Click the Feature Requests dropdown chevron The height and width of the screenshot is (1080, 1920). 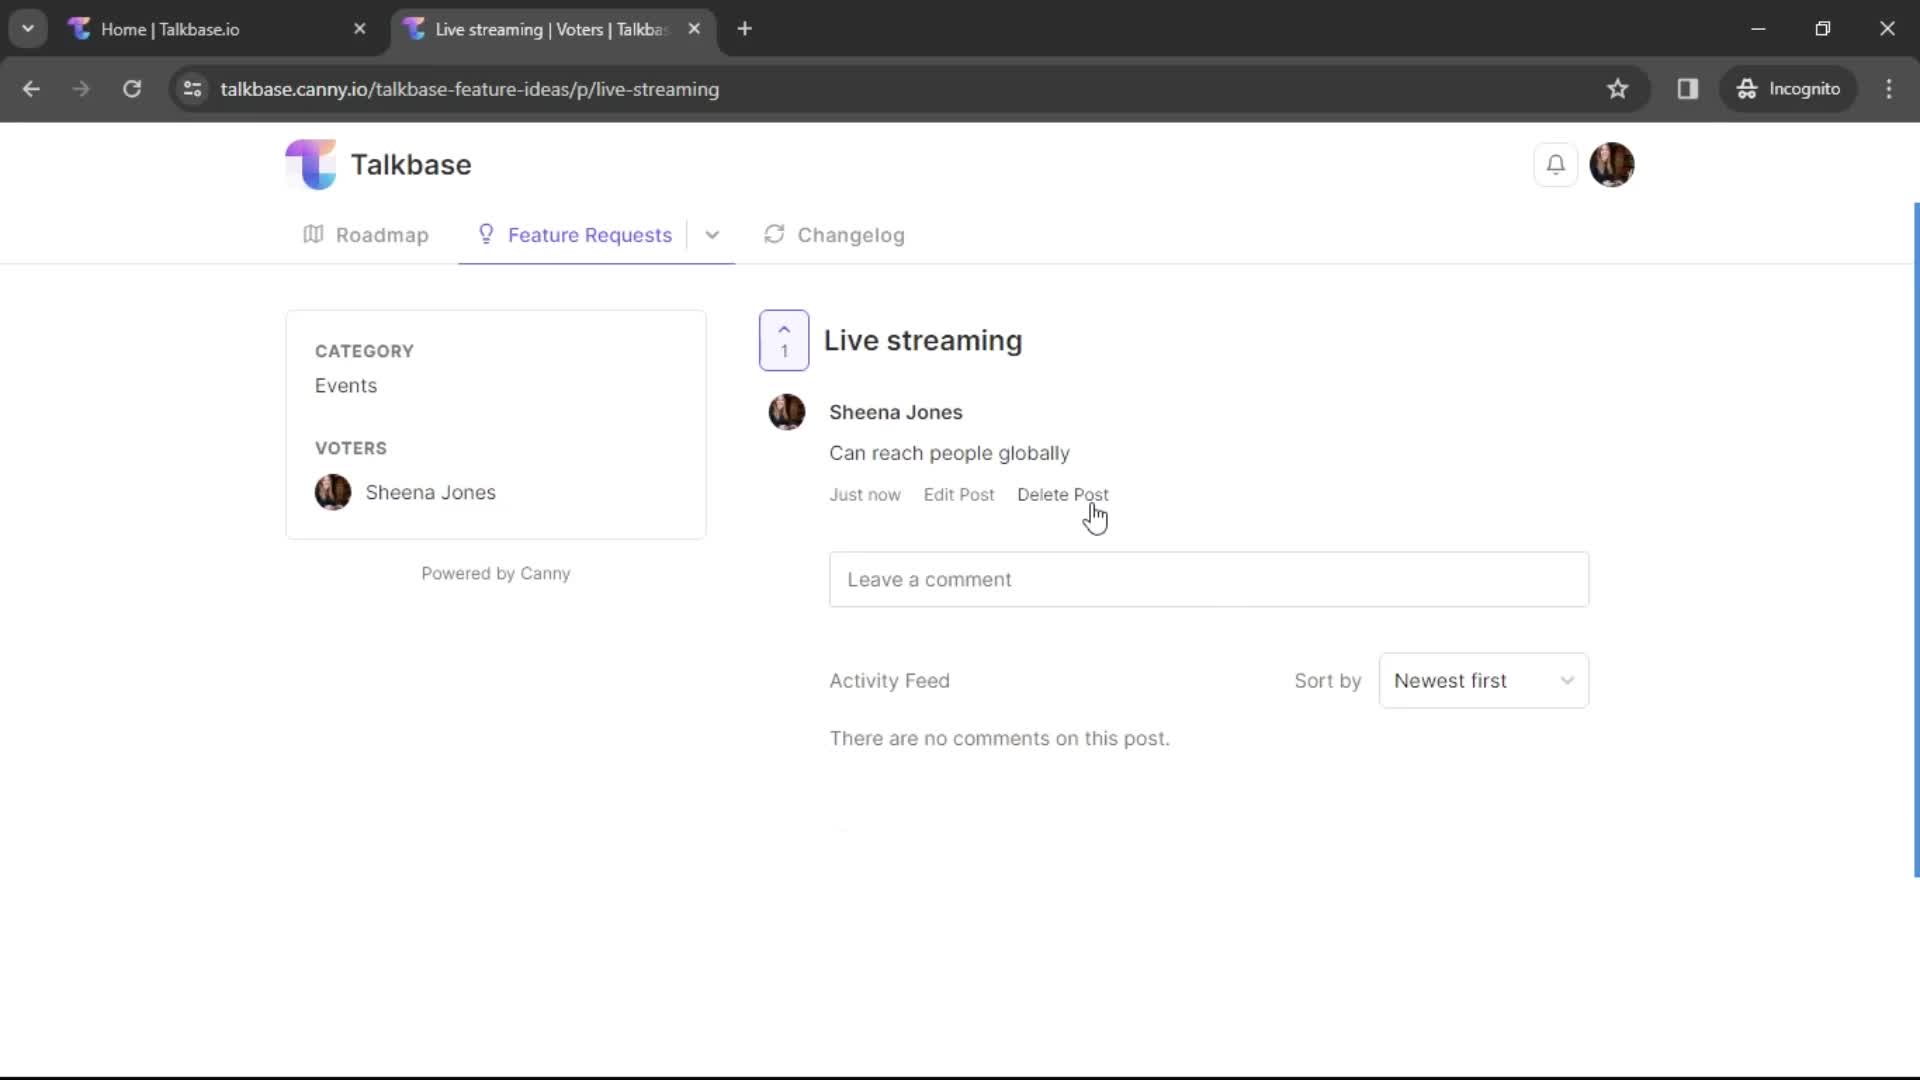click(712, 235)
